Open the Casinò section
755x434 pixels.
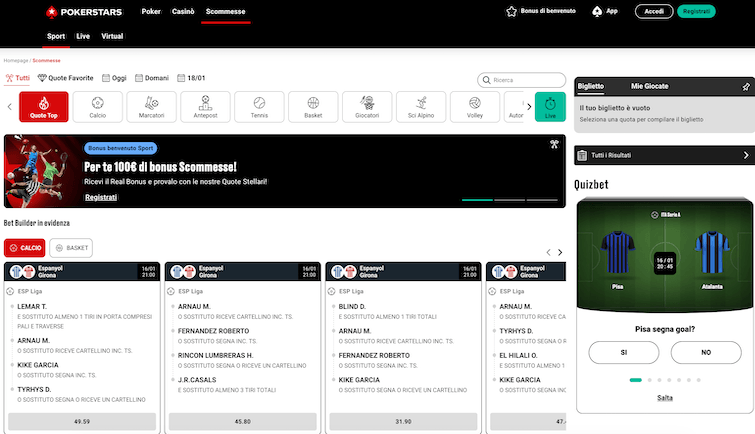(x=183, y=12)
